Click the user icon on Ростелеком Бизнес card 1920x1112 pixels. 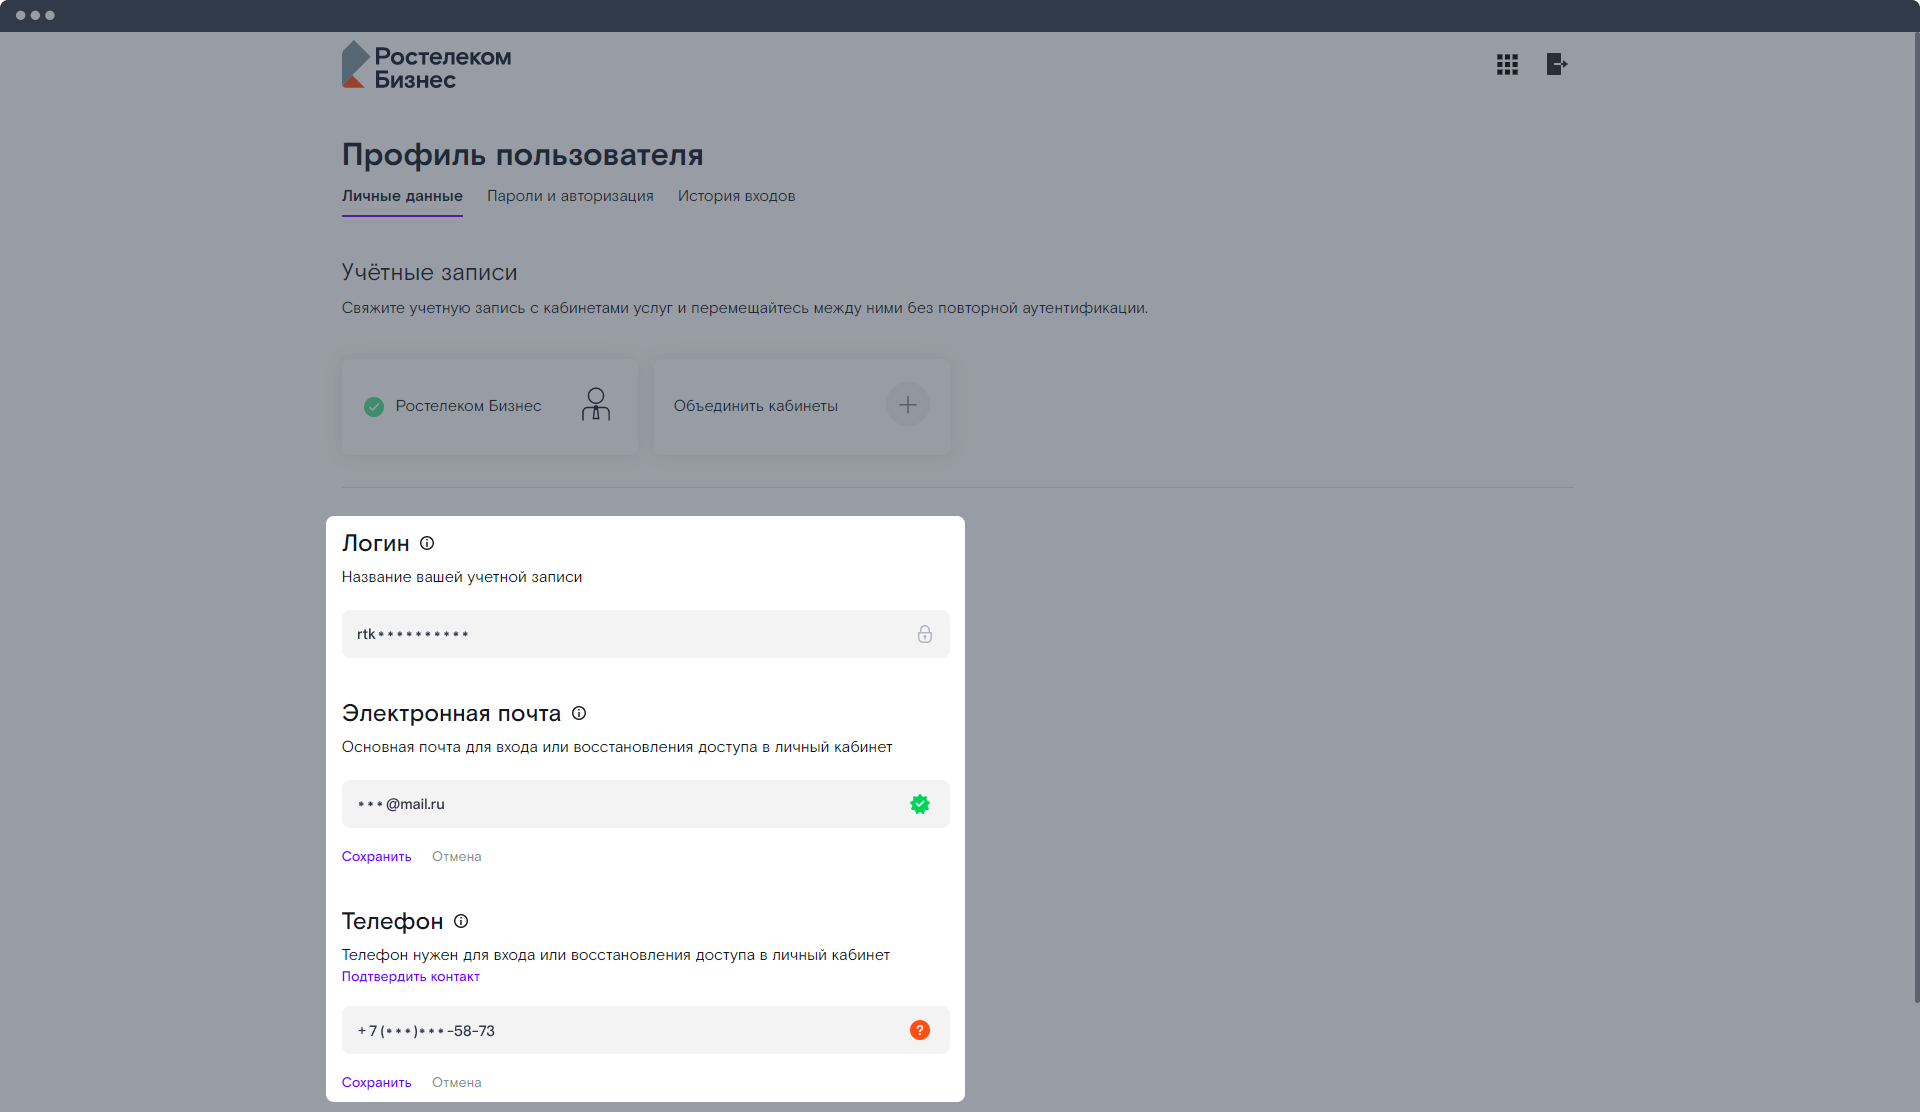point(596,404)
